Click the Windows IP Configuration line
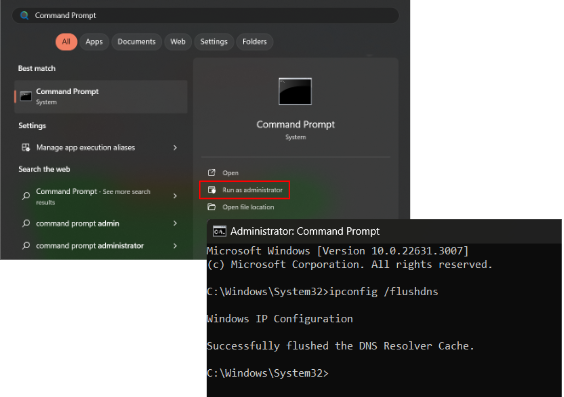The width and height of the screenshot is (564, 397). point(280,319)
